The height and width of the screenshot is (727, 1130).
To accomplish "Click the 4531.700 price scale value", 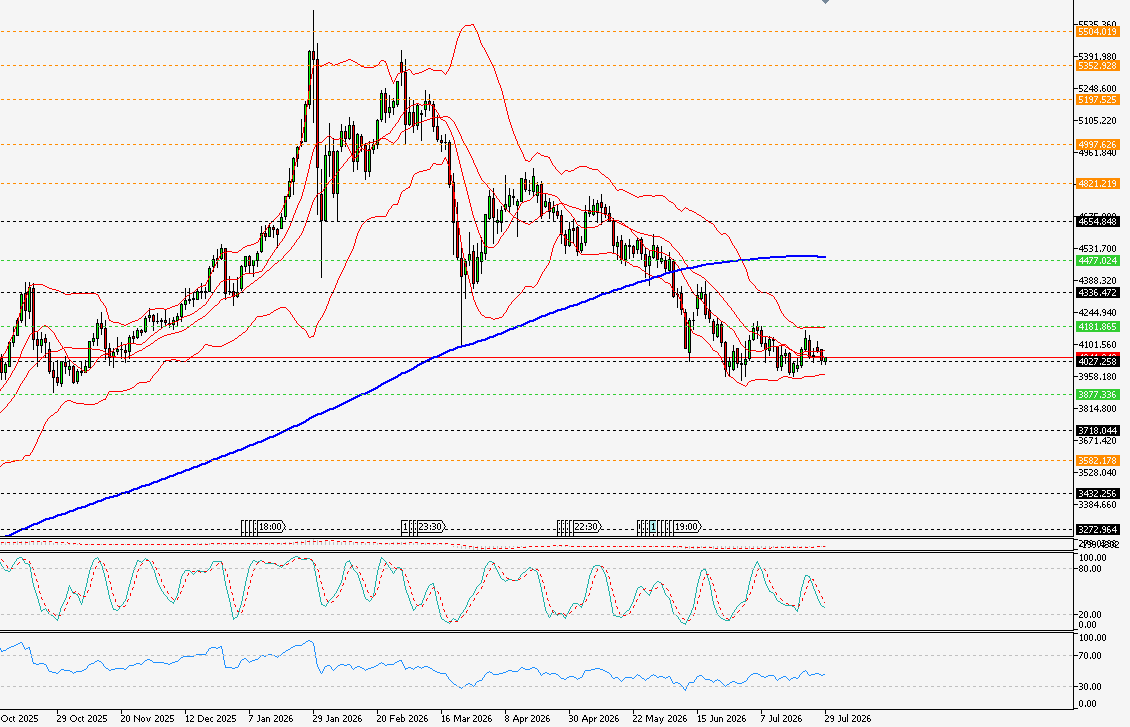I will click(x=1098, y=249).
